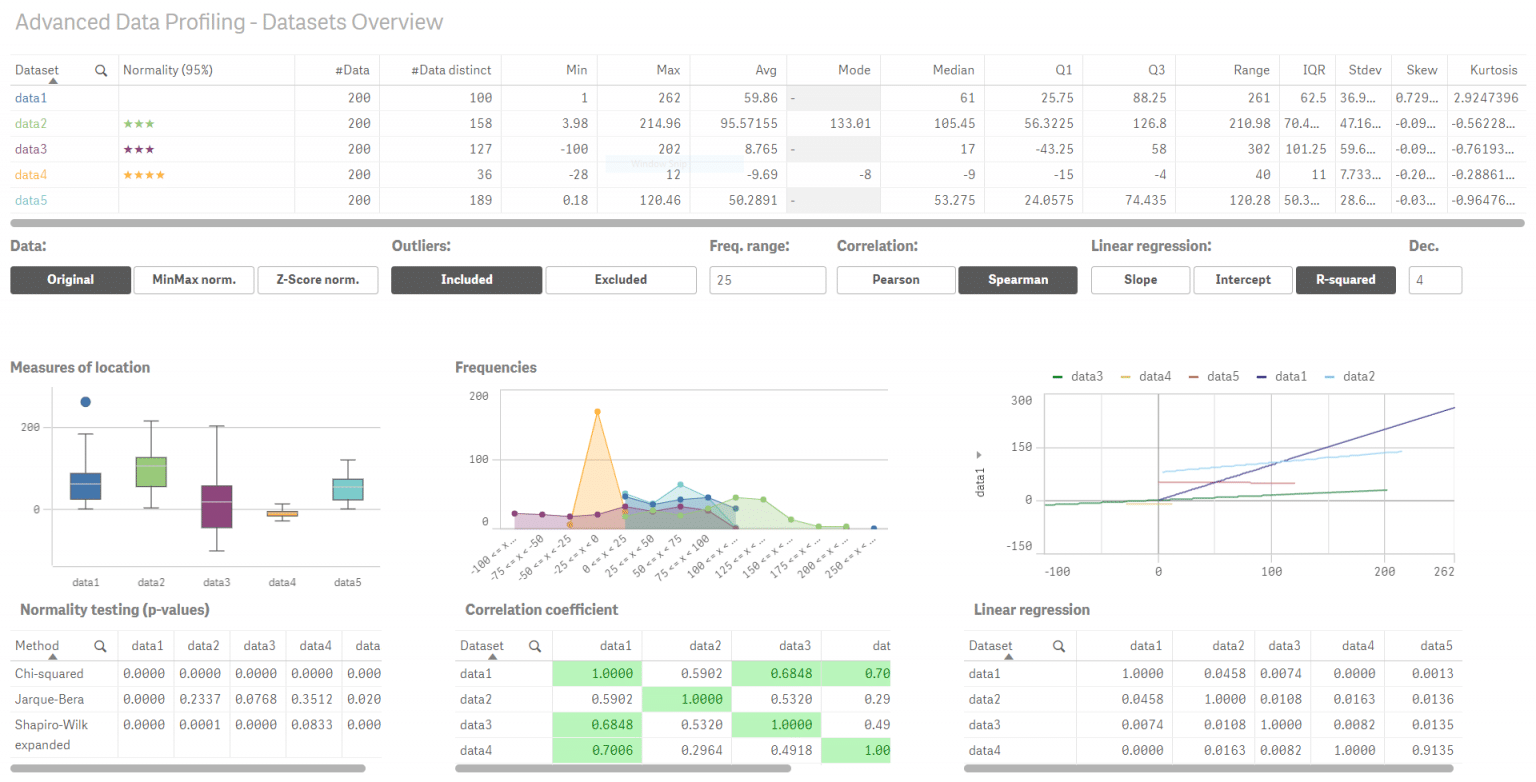Select the R-squared option
Viewport: 1536px width, 782px height.
click(x=1345, y=280)
